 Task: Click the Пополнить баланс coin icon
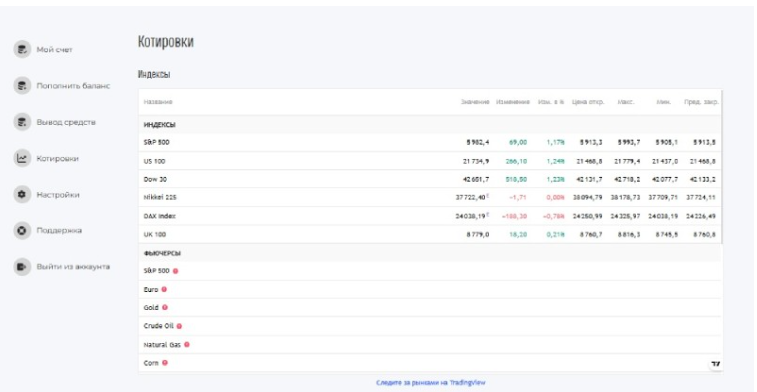[22, 86]
